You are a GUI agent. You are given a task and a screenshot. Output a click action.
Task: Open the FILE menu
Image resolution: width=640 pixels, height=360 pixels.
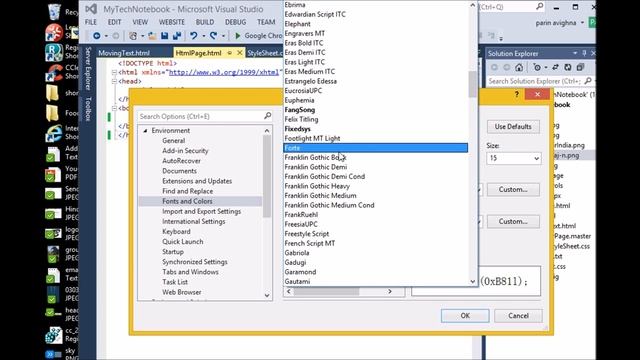click(x=91, y=22)
